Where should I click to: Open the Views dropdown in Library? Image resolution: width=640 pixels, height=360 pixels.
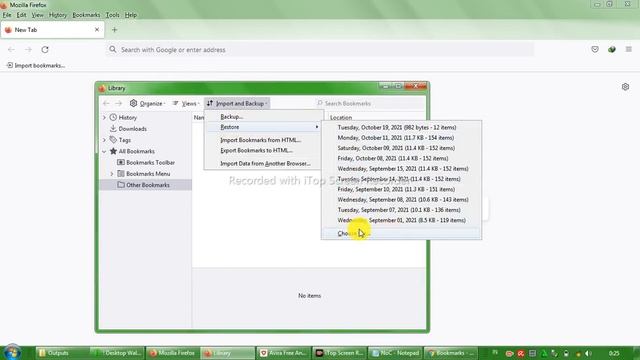[x=186, y=104]
